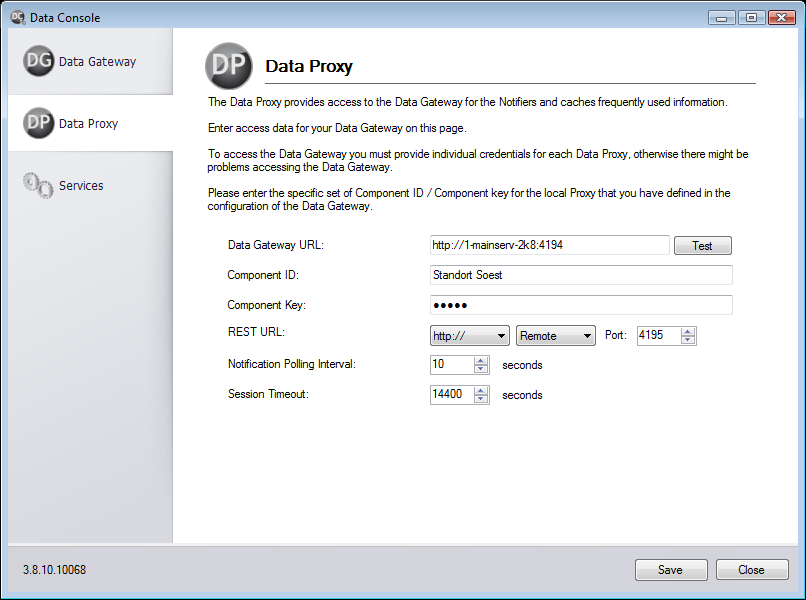Increase Notification Polling Interval value
The height and width of the screenshot is (600, 806).
[482, 360]
